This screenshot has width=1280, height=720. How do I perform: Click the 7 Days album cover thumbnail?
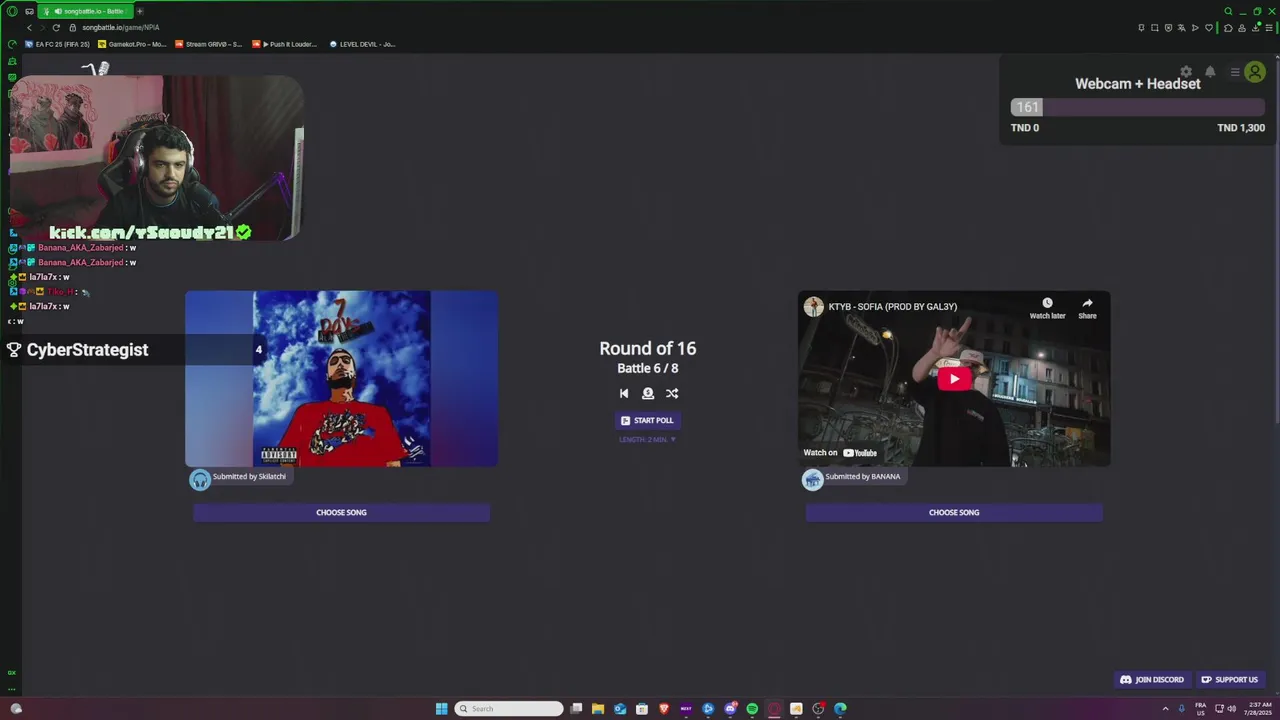coord(341,379)
